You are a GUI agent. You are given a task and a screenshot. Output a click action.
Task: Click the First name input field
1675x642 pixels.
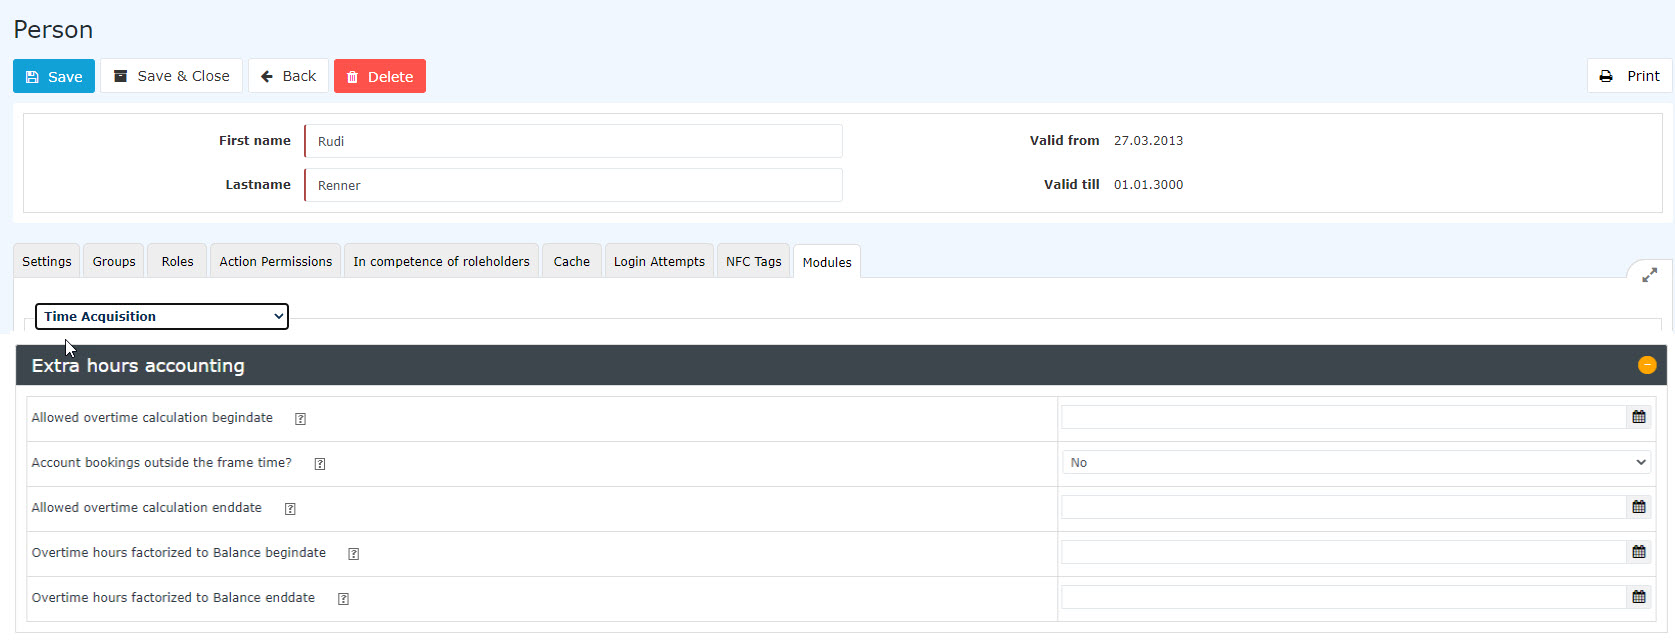click(x=573, y=141)
